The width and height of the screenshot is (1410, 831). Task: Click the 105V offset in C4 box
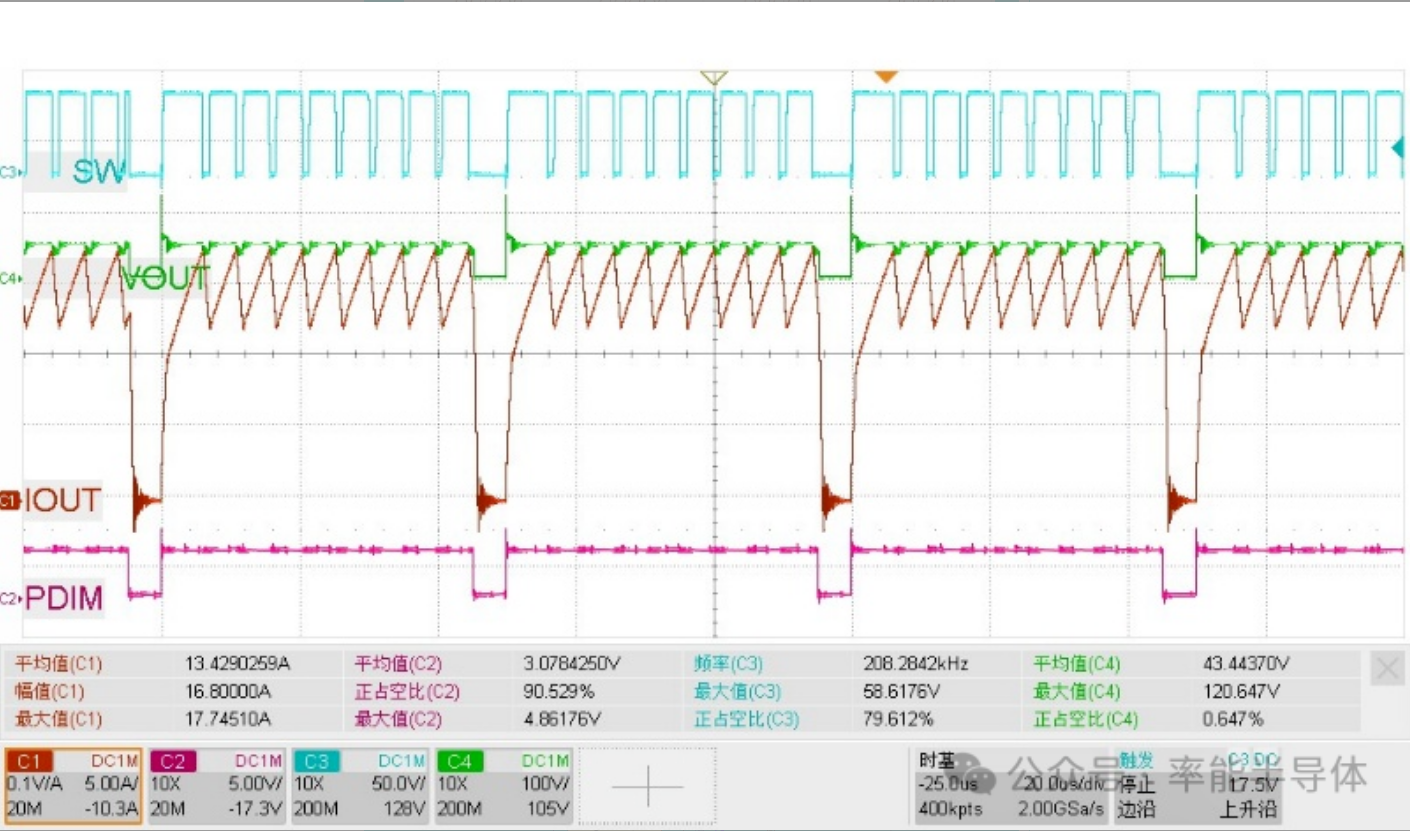coord(550,808)
